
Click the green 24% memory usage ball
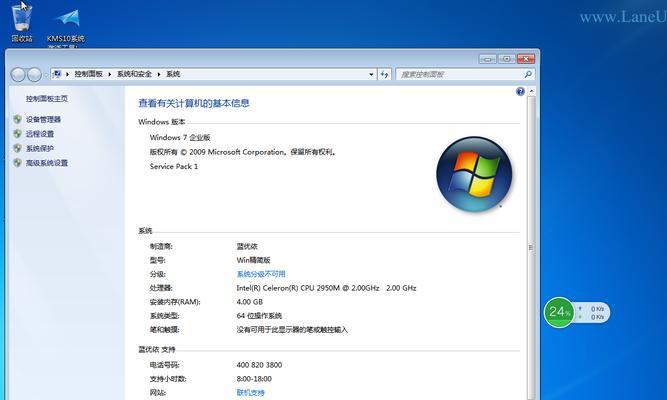tap(559, 312)
